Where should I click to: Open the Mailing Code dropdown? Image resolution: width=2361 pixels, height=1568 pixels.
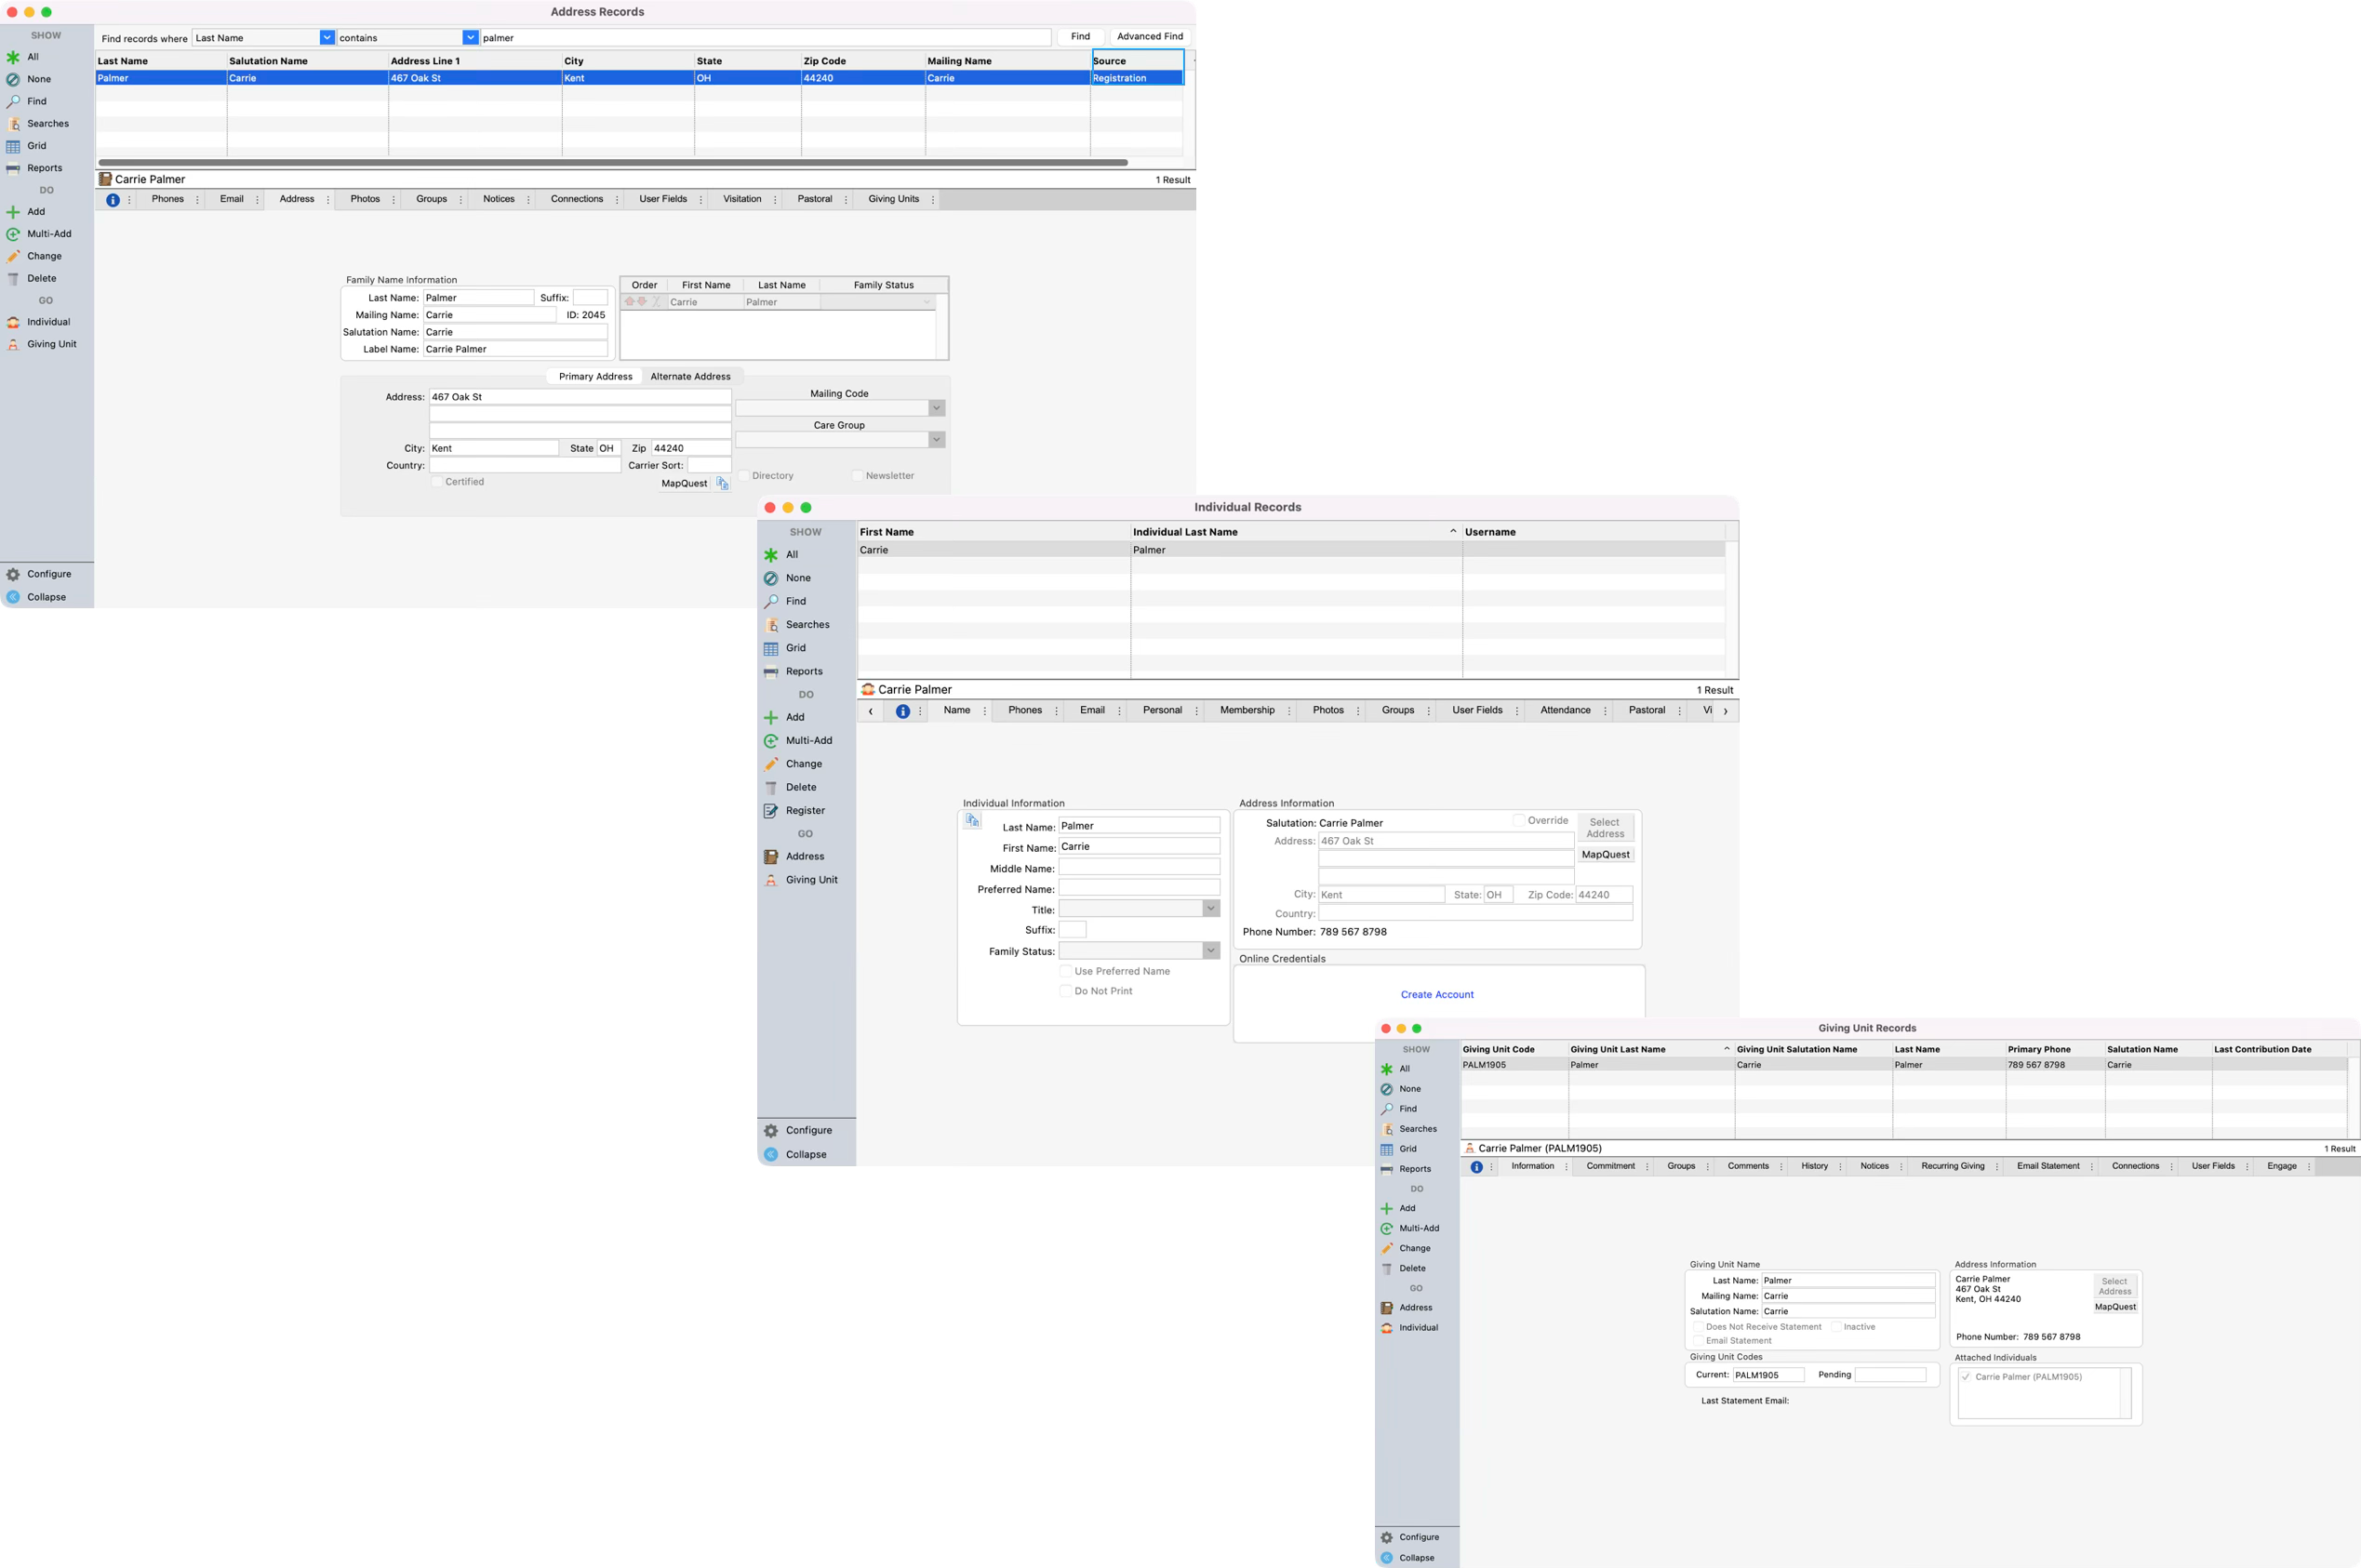[x=937, y=409]
